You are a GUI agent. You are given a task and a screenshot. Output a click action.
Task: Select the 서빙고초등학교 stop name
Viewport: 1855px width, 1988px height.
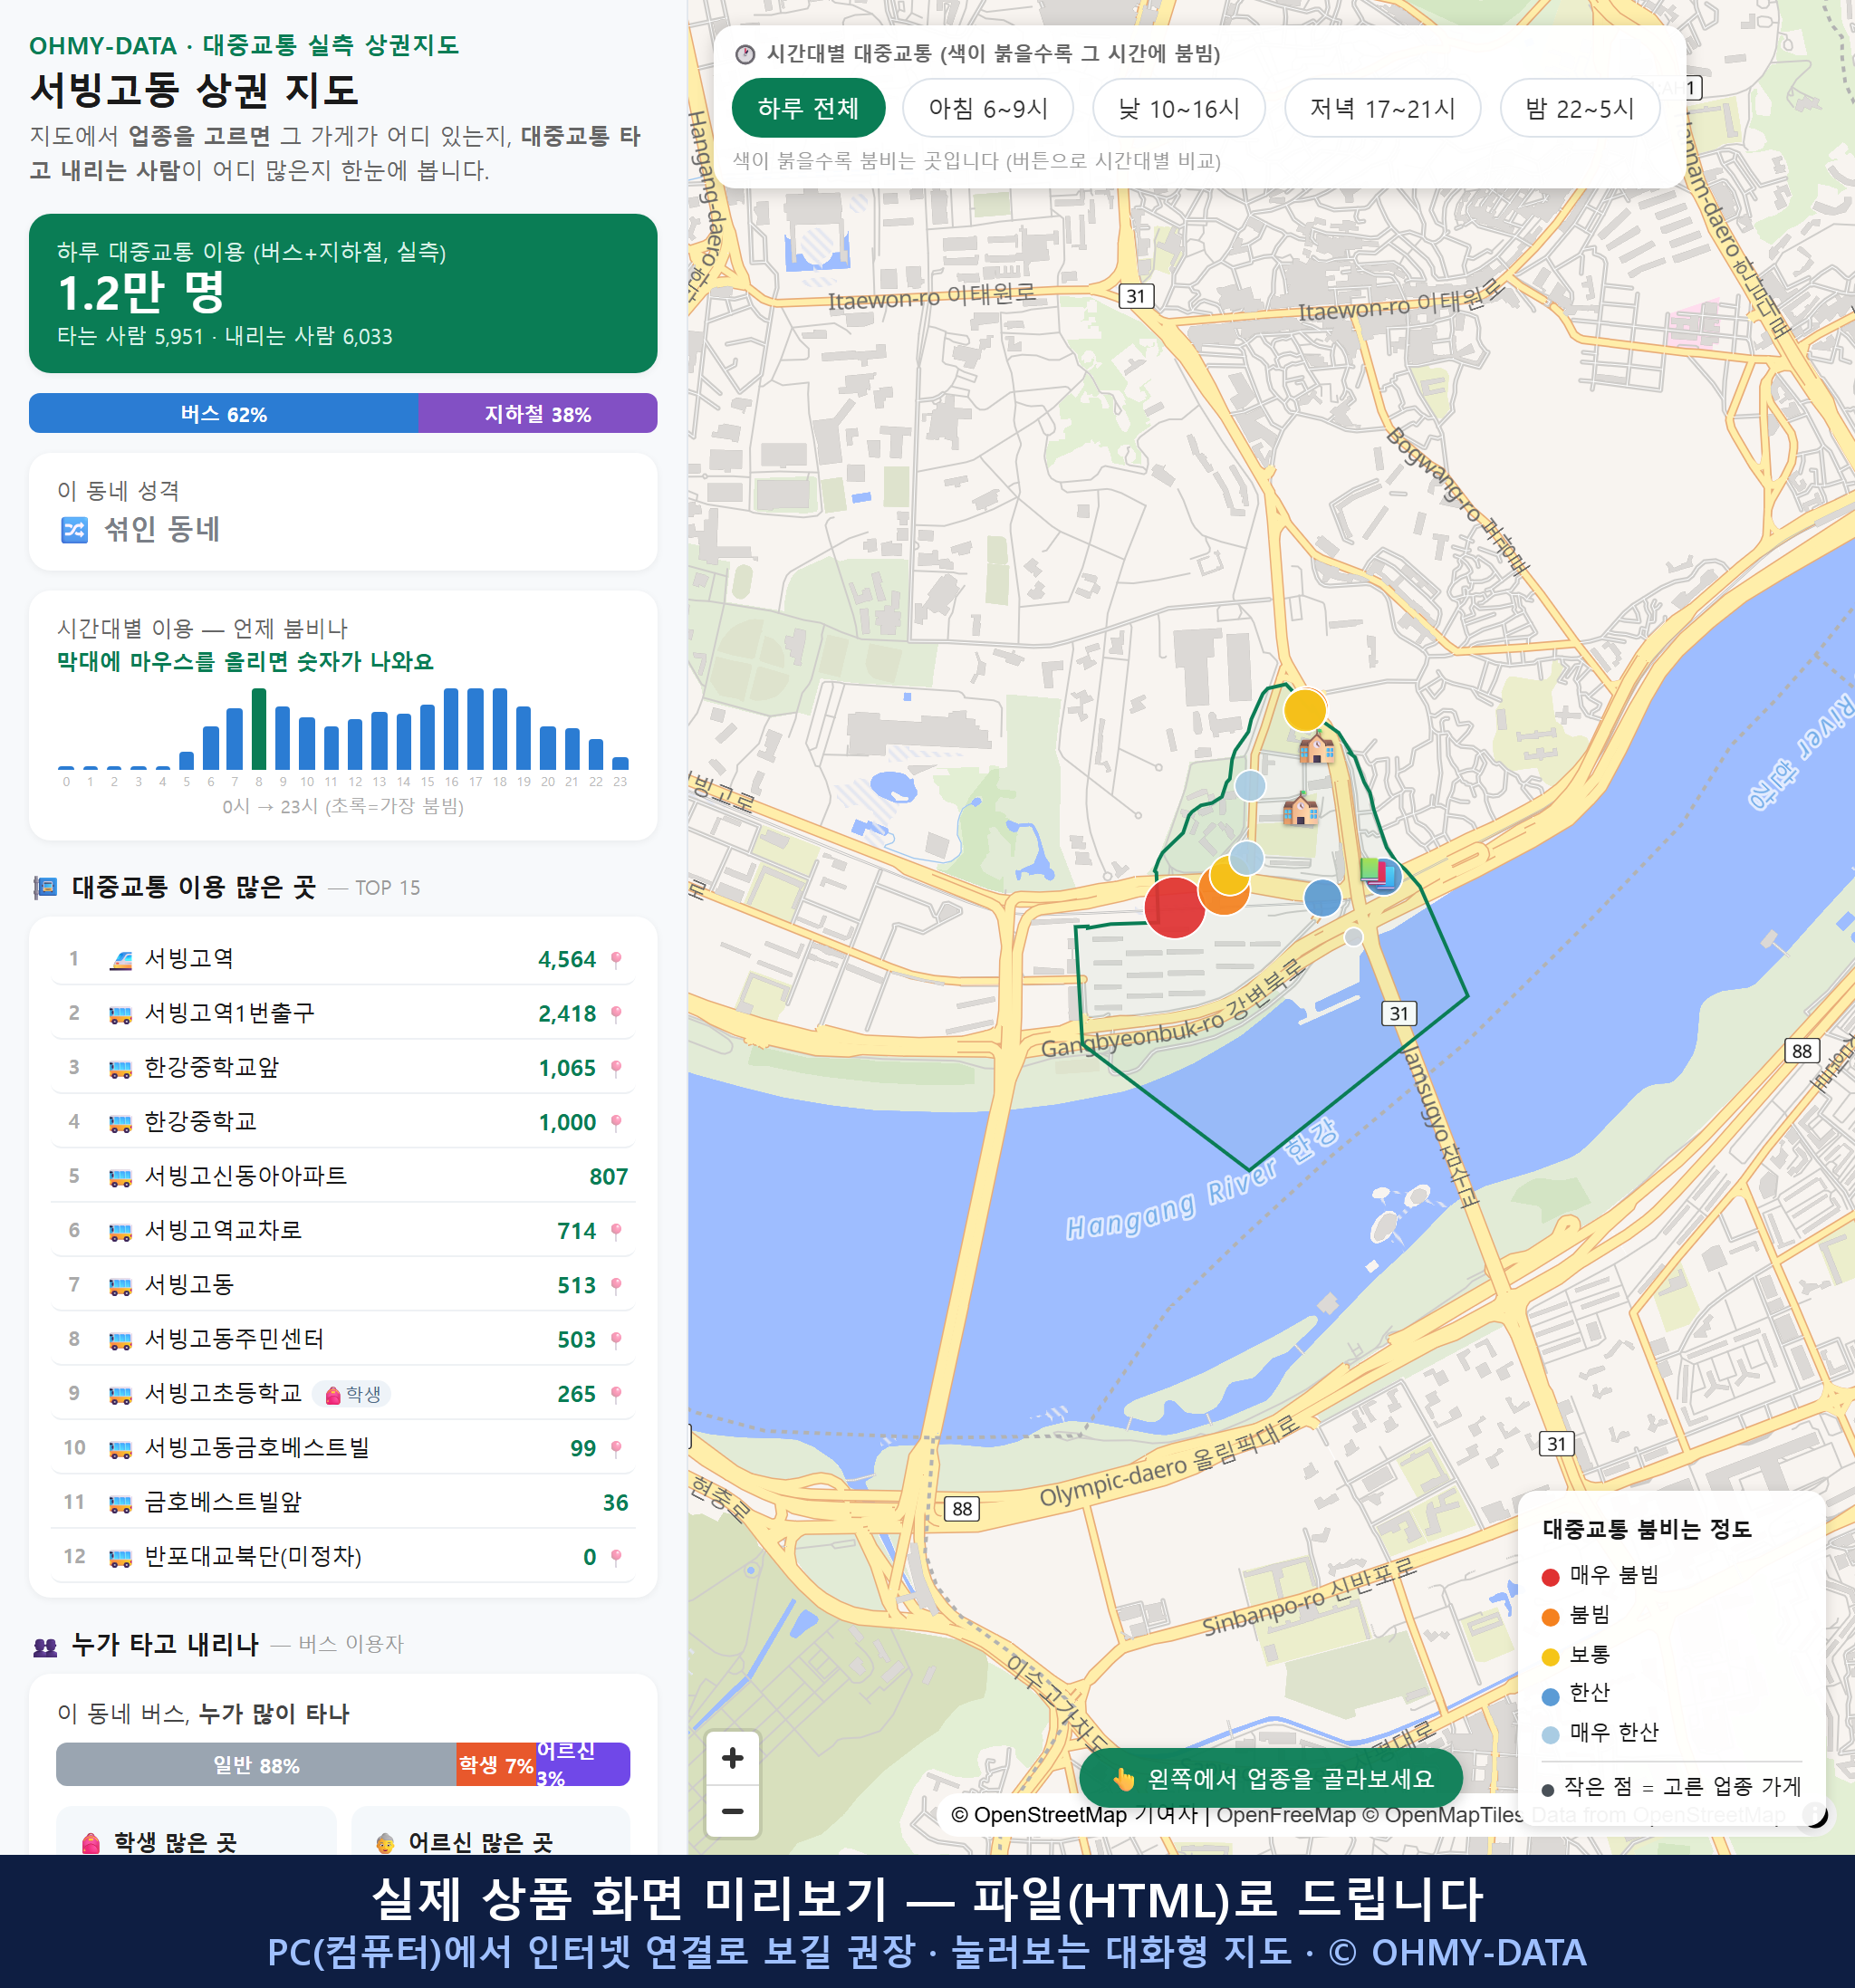coord(223,1393)
